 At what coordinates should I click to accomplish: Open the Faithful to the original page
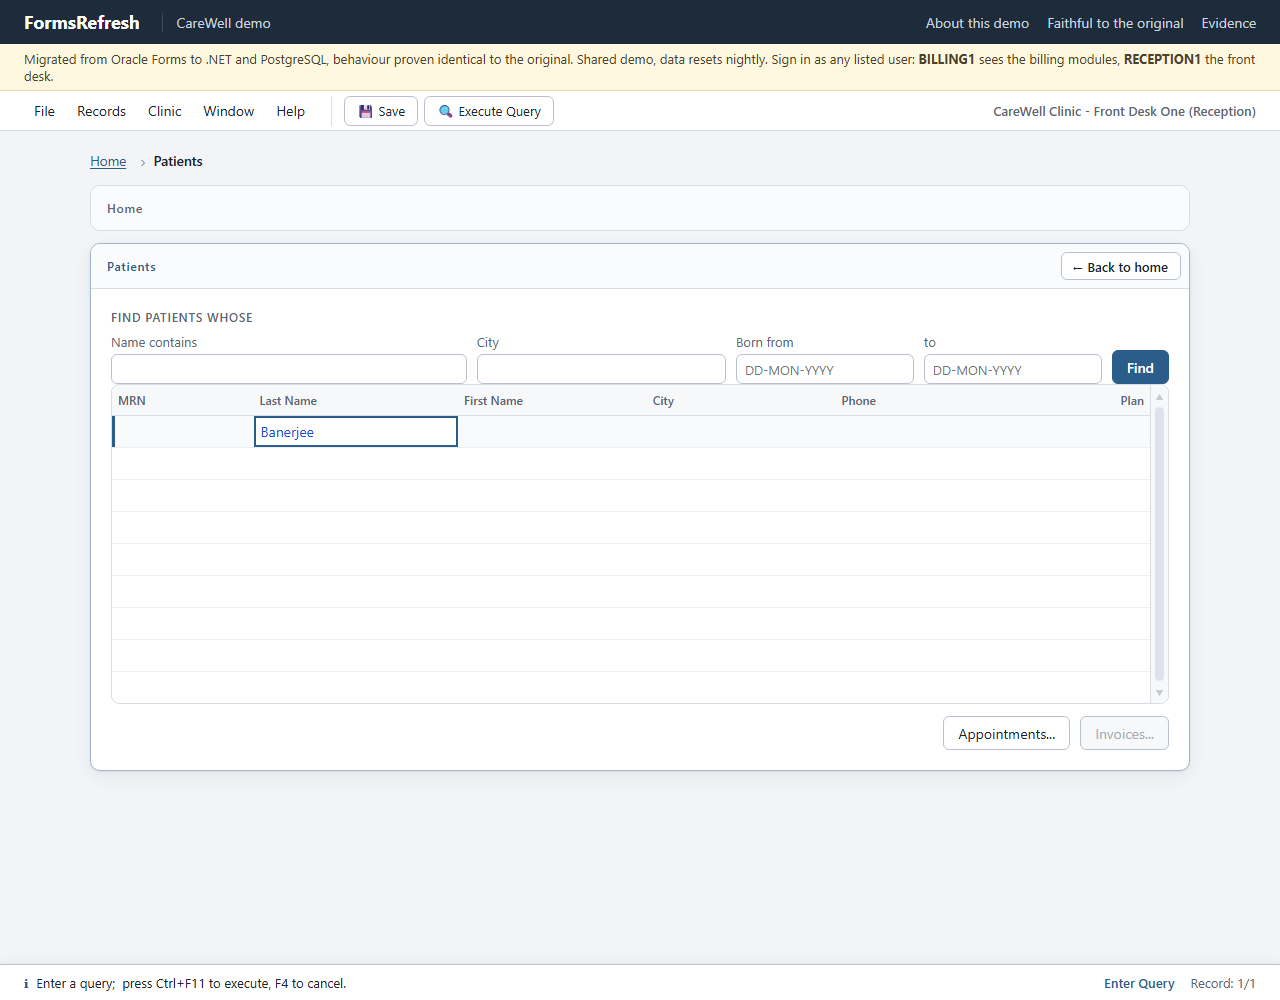pyautogui.click(x=1115, y=23)
